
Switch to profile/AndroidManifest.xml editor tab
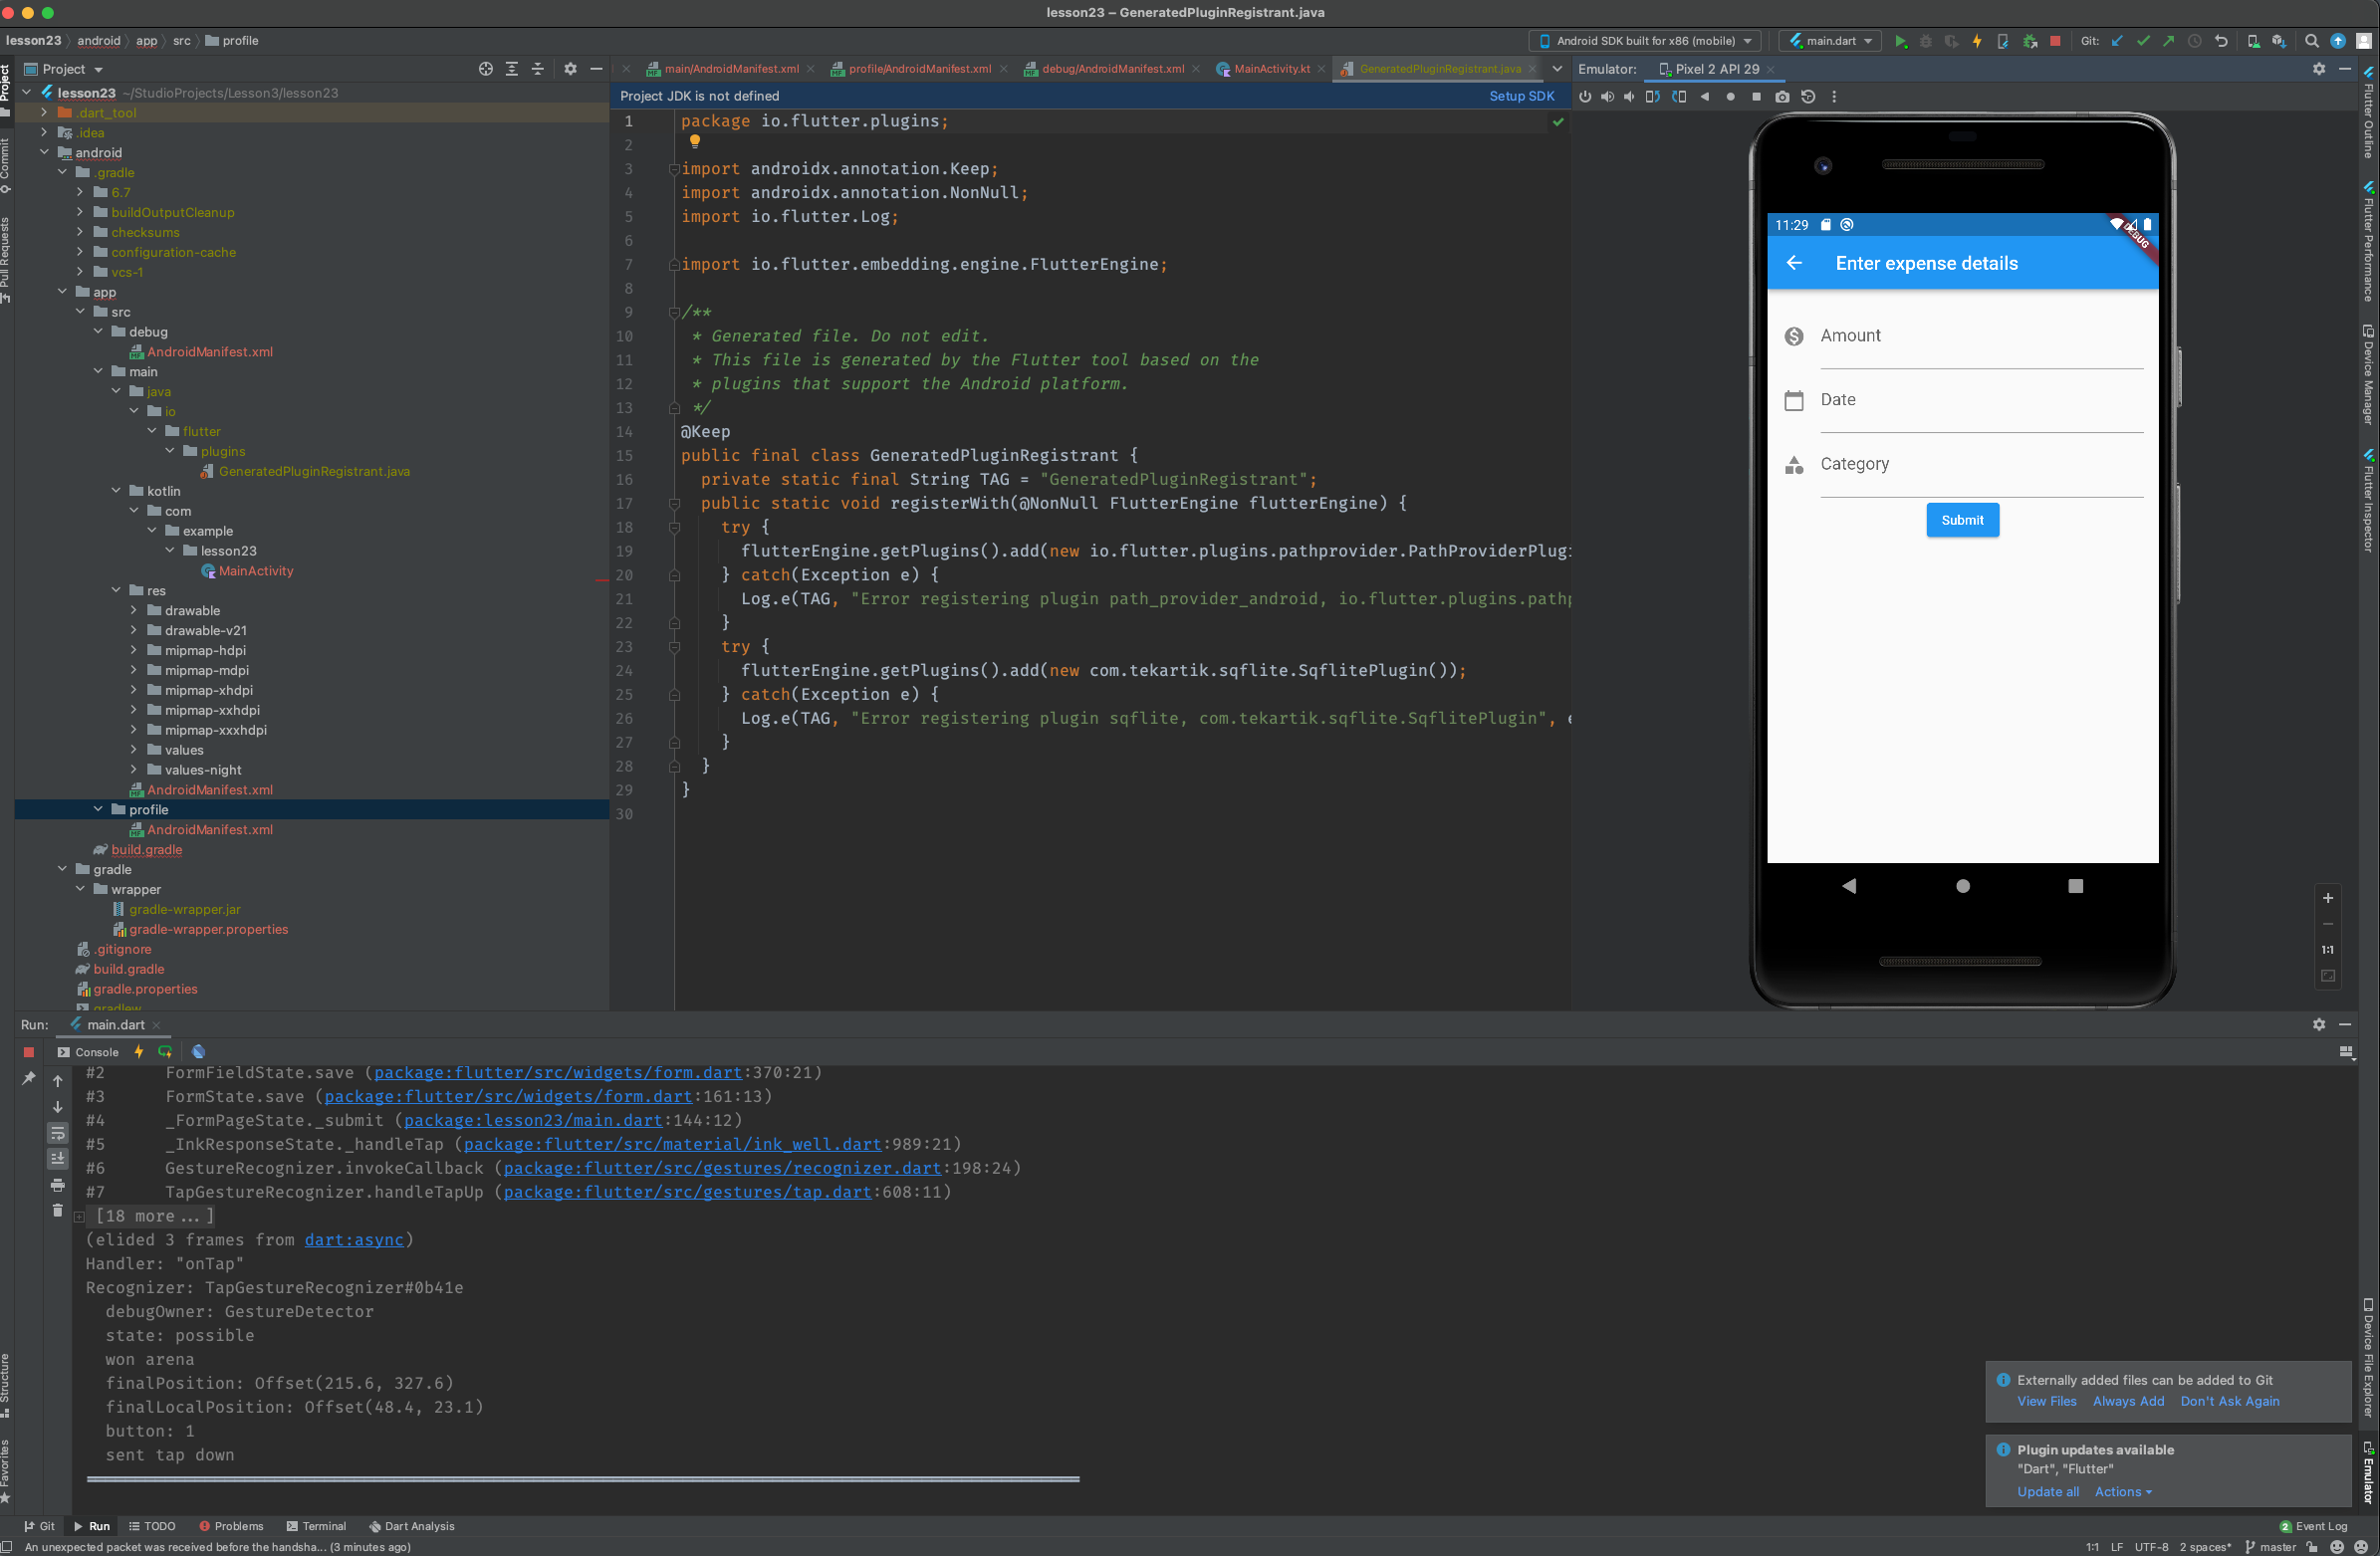point(919,69)
